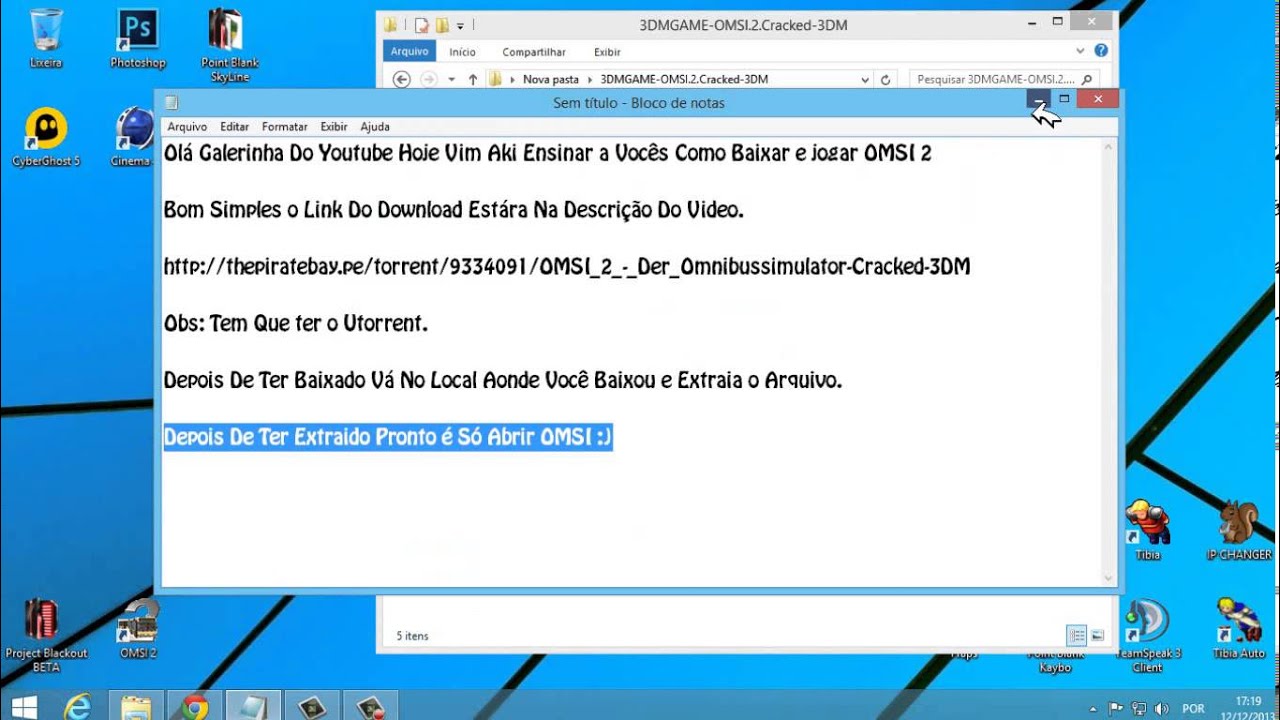Open the OMSI 2 desktop shortcut
1280x720 pixels.
pos(138,629)
